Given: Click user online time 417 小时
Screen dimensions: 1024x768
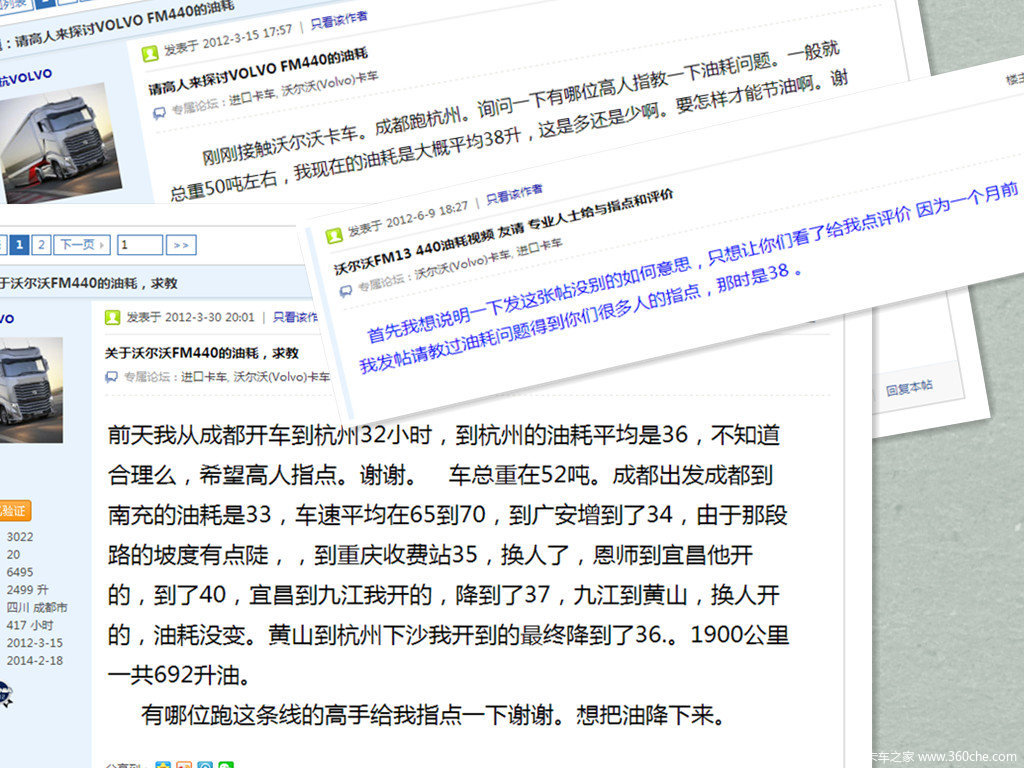Looking at the screenshot, I should (x=30, y=625).
